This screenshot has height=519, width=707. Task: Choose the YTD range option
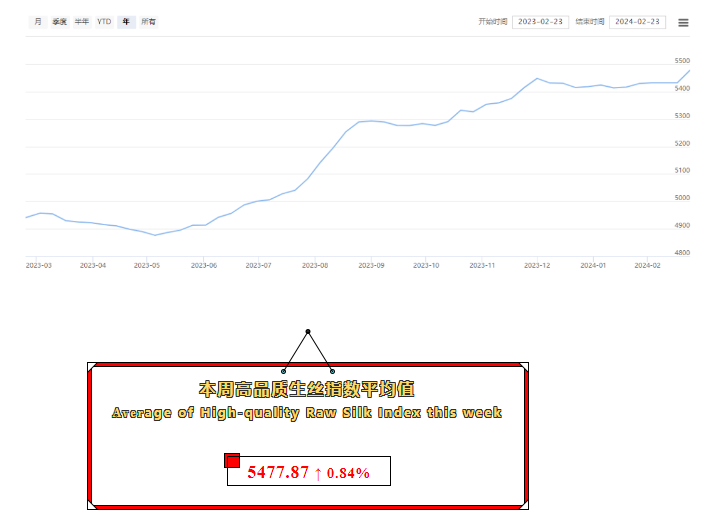pos(104,21)
